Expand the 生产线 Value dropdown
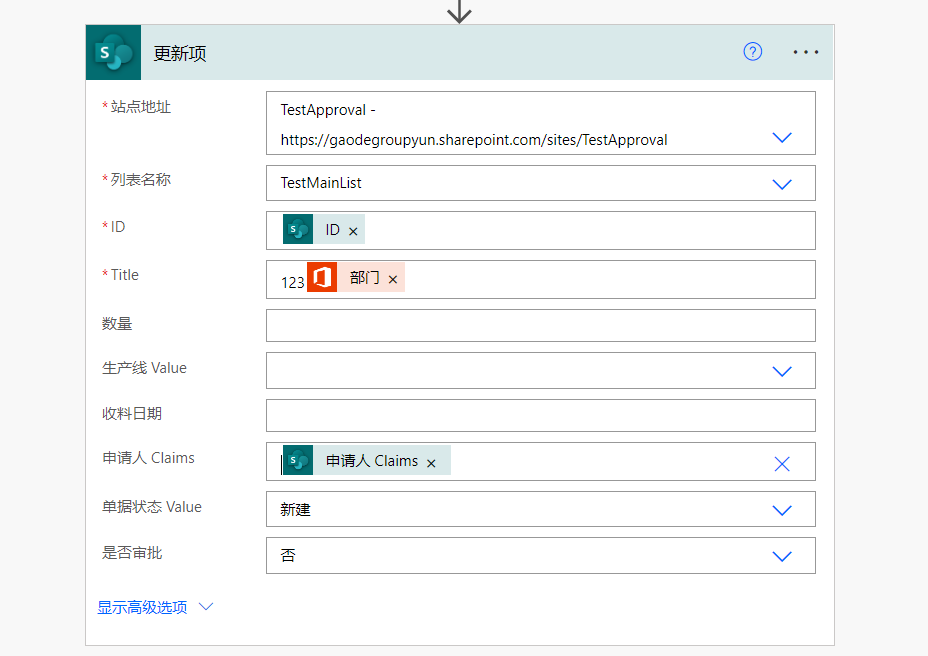Image resolution: width=928 pixels, height=656 pixels. coord(782,371)
